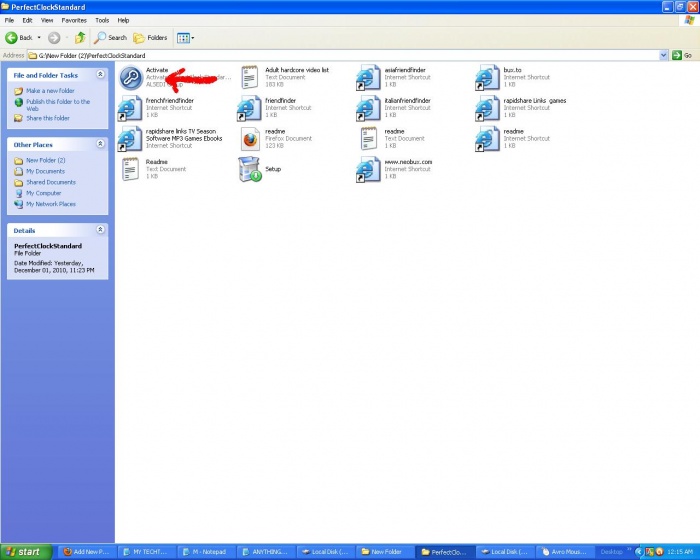Go up one folder level
This screenshot has width=700, height=560.
point(80,38)
